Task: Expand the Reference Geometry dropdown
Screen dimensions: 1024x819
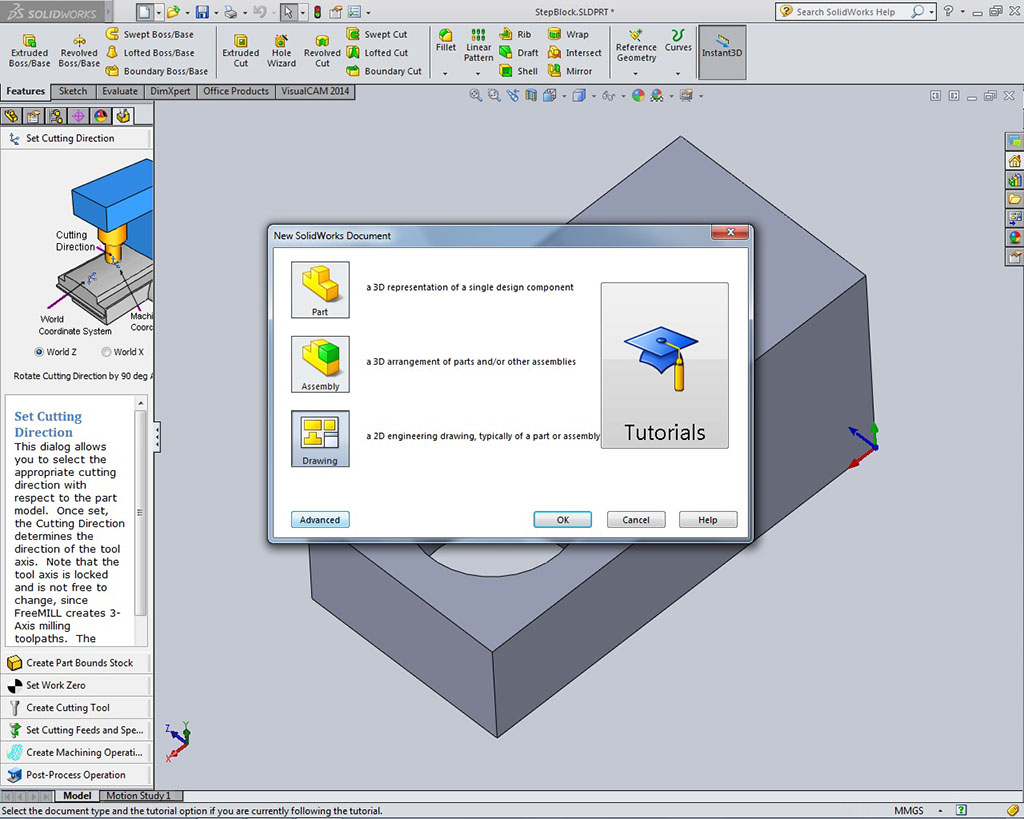Action: 636,73
